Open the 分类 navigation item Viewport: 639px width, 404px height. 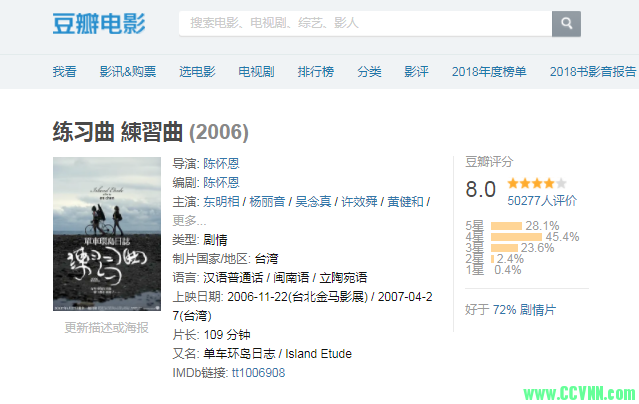click(x=369, y=72)
